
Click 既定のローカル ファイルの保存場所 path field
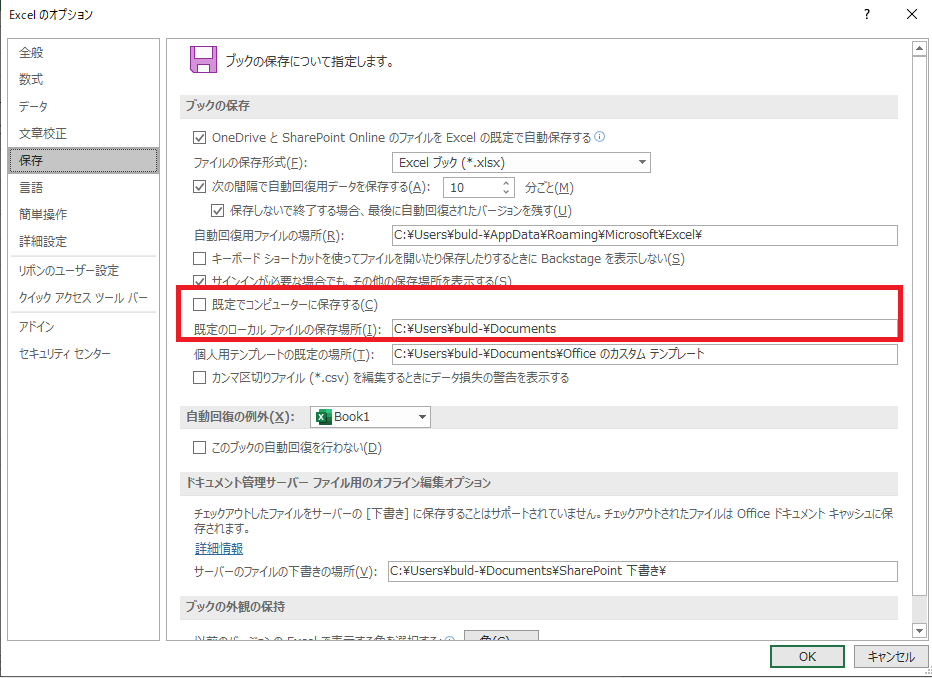pos(644,329)
